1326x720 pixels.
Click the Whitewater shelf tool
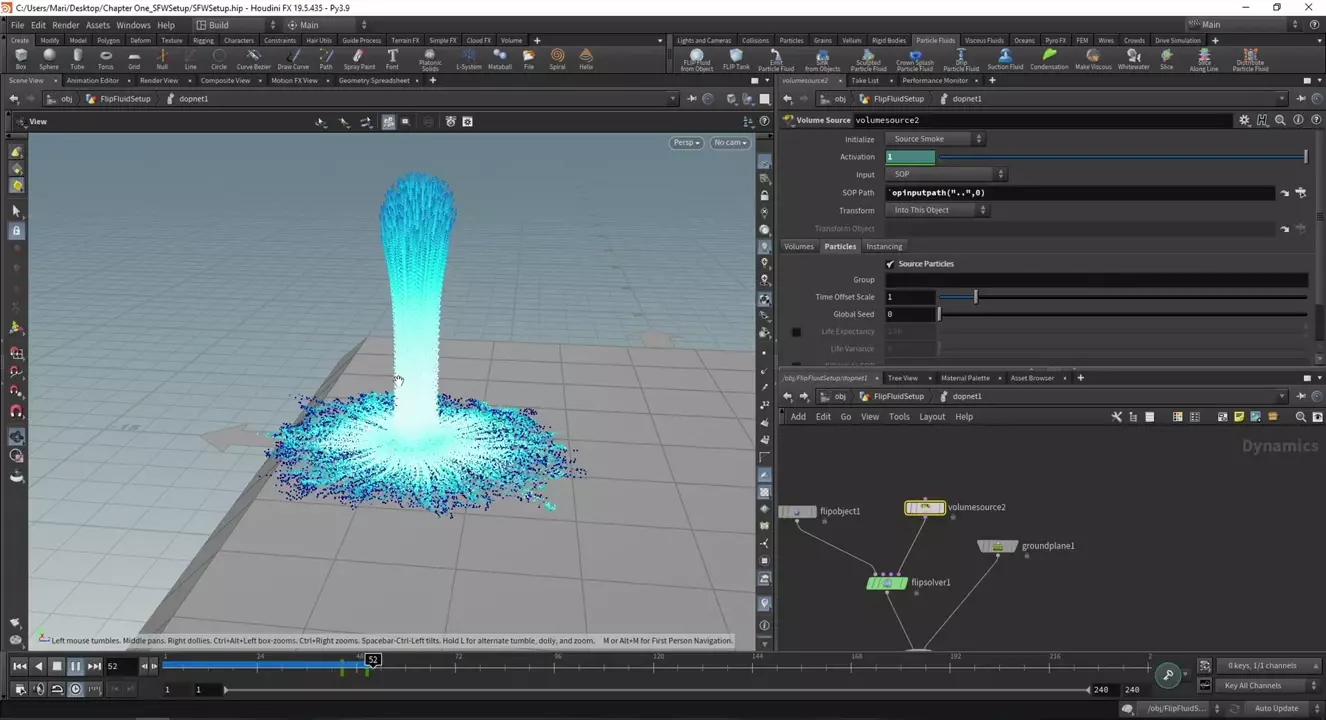(x=1133, y=59)
